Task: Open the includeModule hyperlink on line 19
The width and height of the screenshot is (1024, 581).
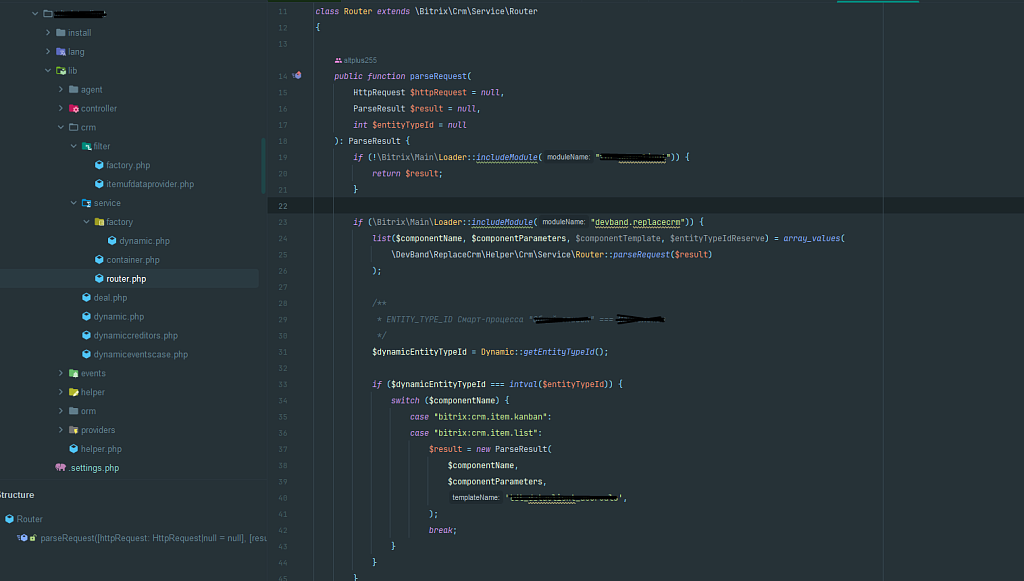Action: coord(506,157)
